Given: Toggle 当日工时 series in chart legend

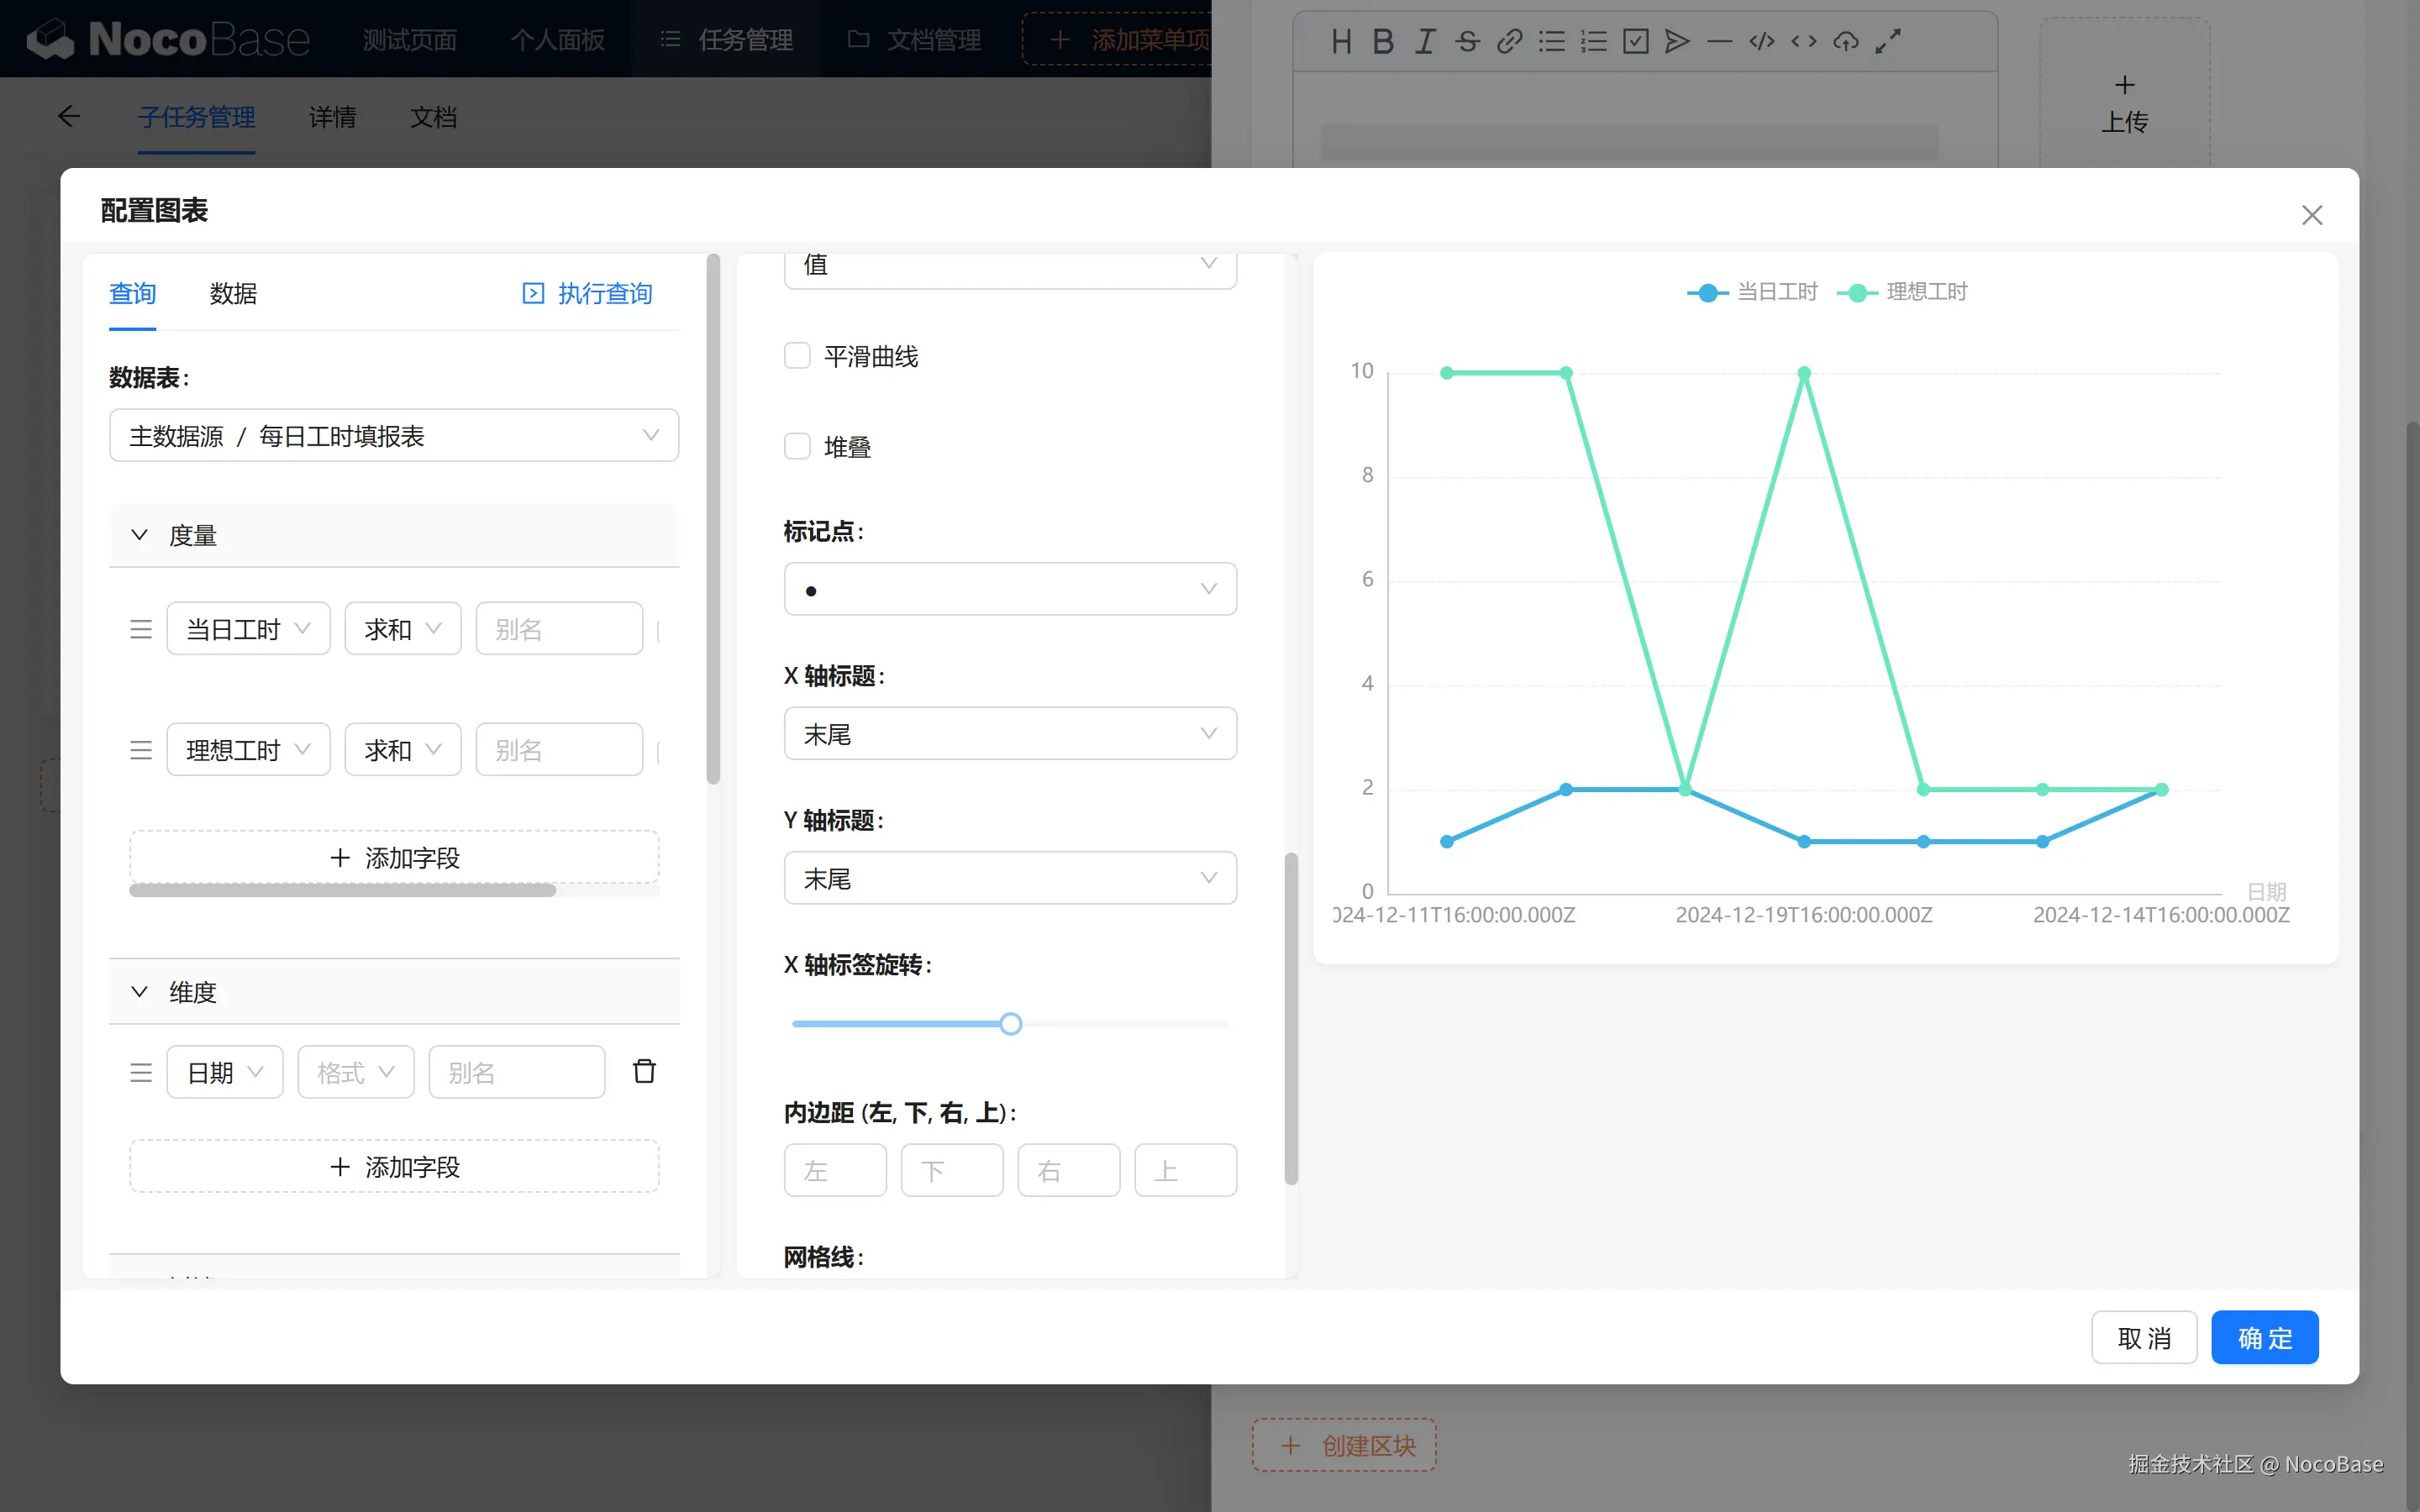Looking at the screenshot, I should (1752, 292).
